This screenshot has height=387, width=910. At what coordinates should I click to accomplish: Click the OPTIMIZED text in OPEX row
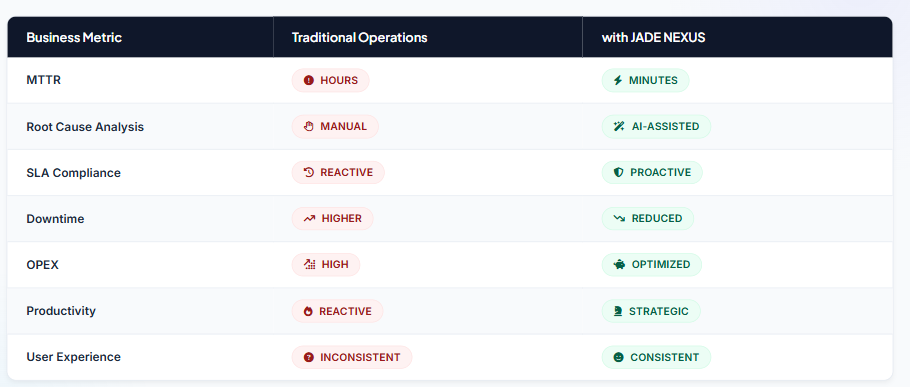pos(661,265)
